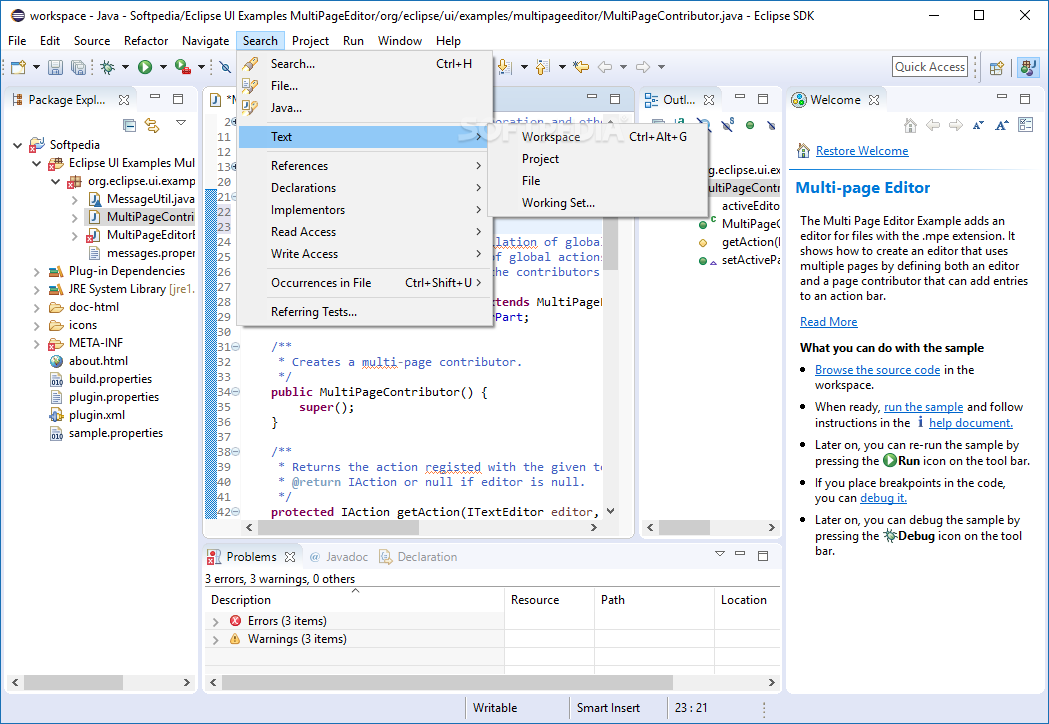The image size is (1049, 724).
Task: Select Workspace in the Text submenu
Action: point(597,137)
